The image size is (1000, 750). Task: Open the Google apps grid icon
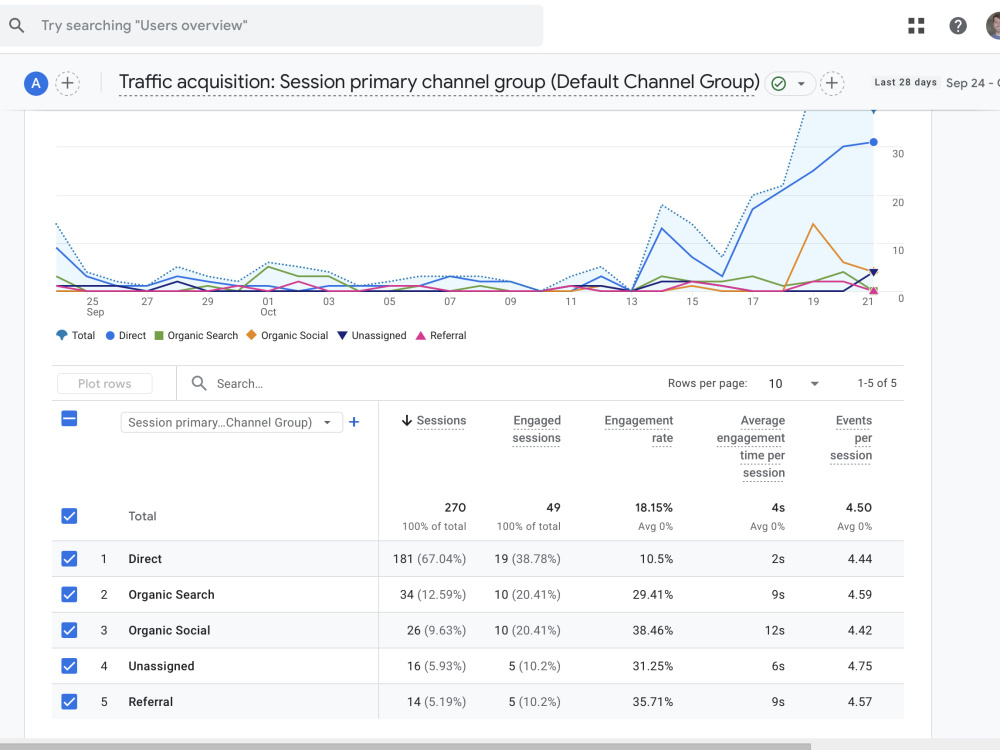916,26
